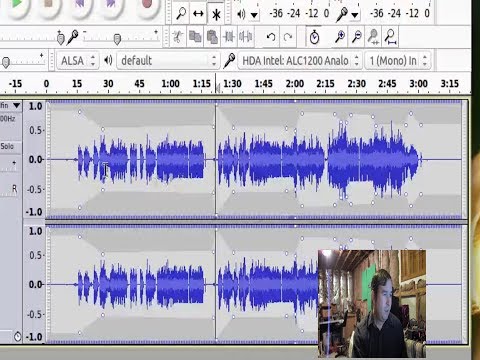Click 2:30 on the timeline ruler
Screen dimensions: 480x360
coord(357,83)
